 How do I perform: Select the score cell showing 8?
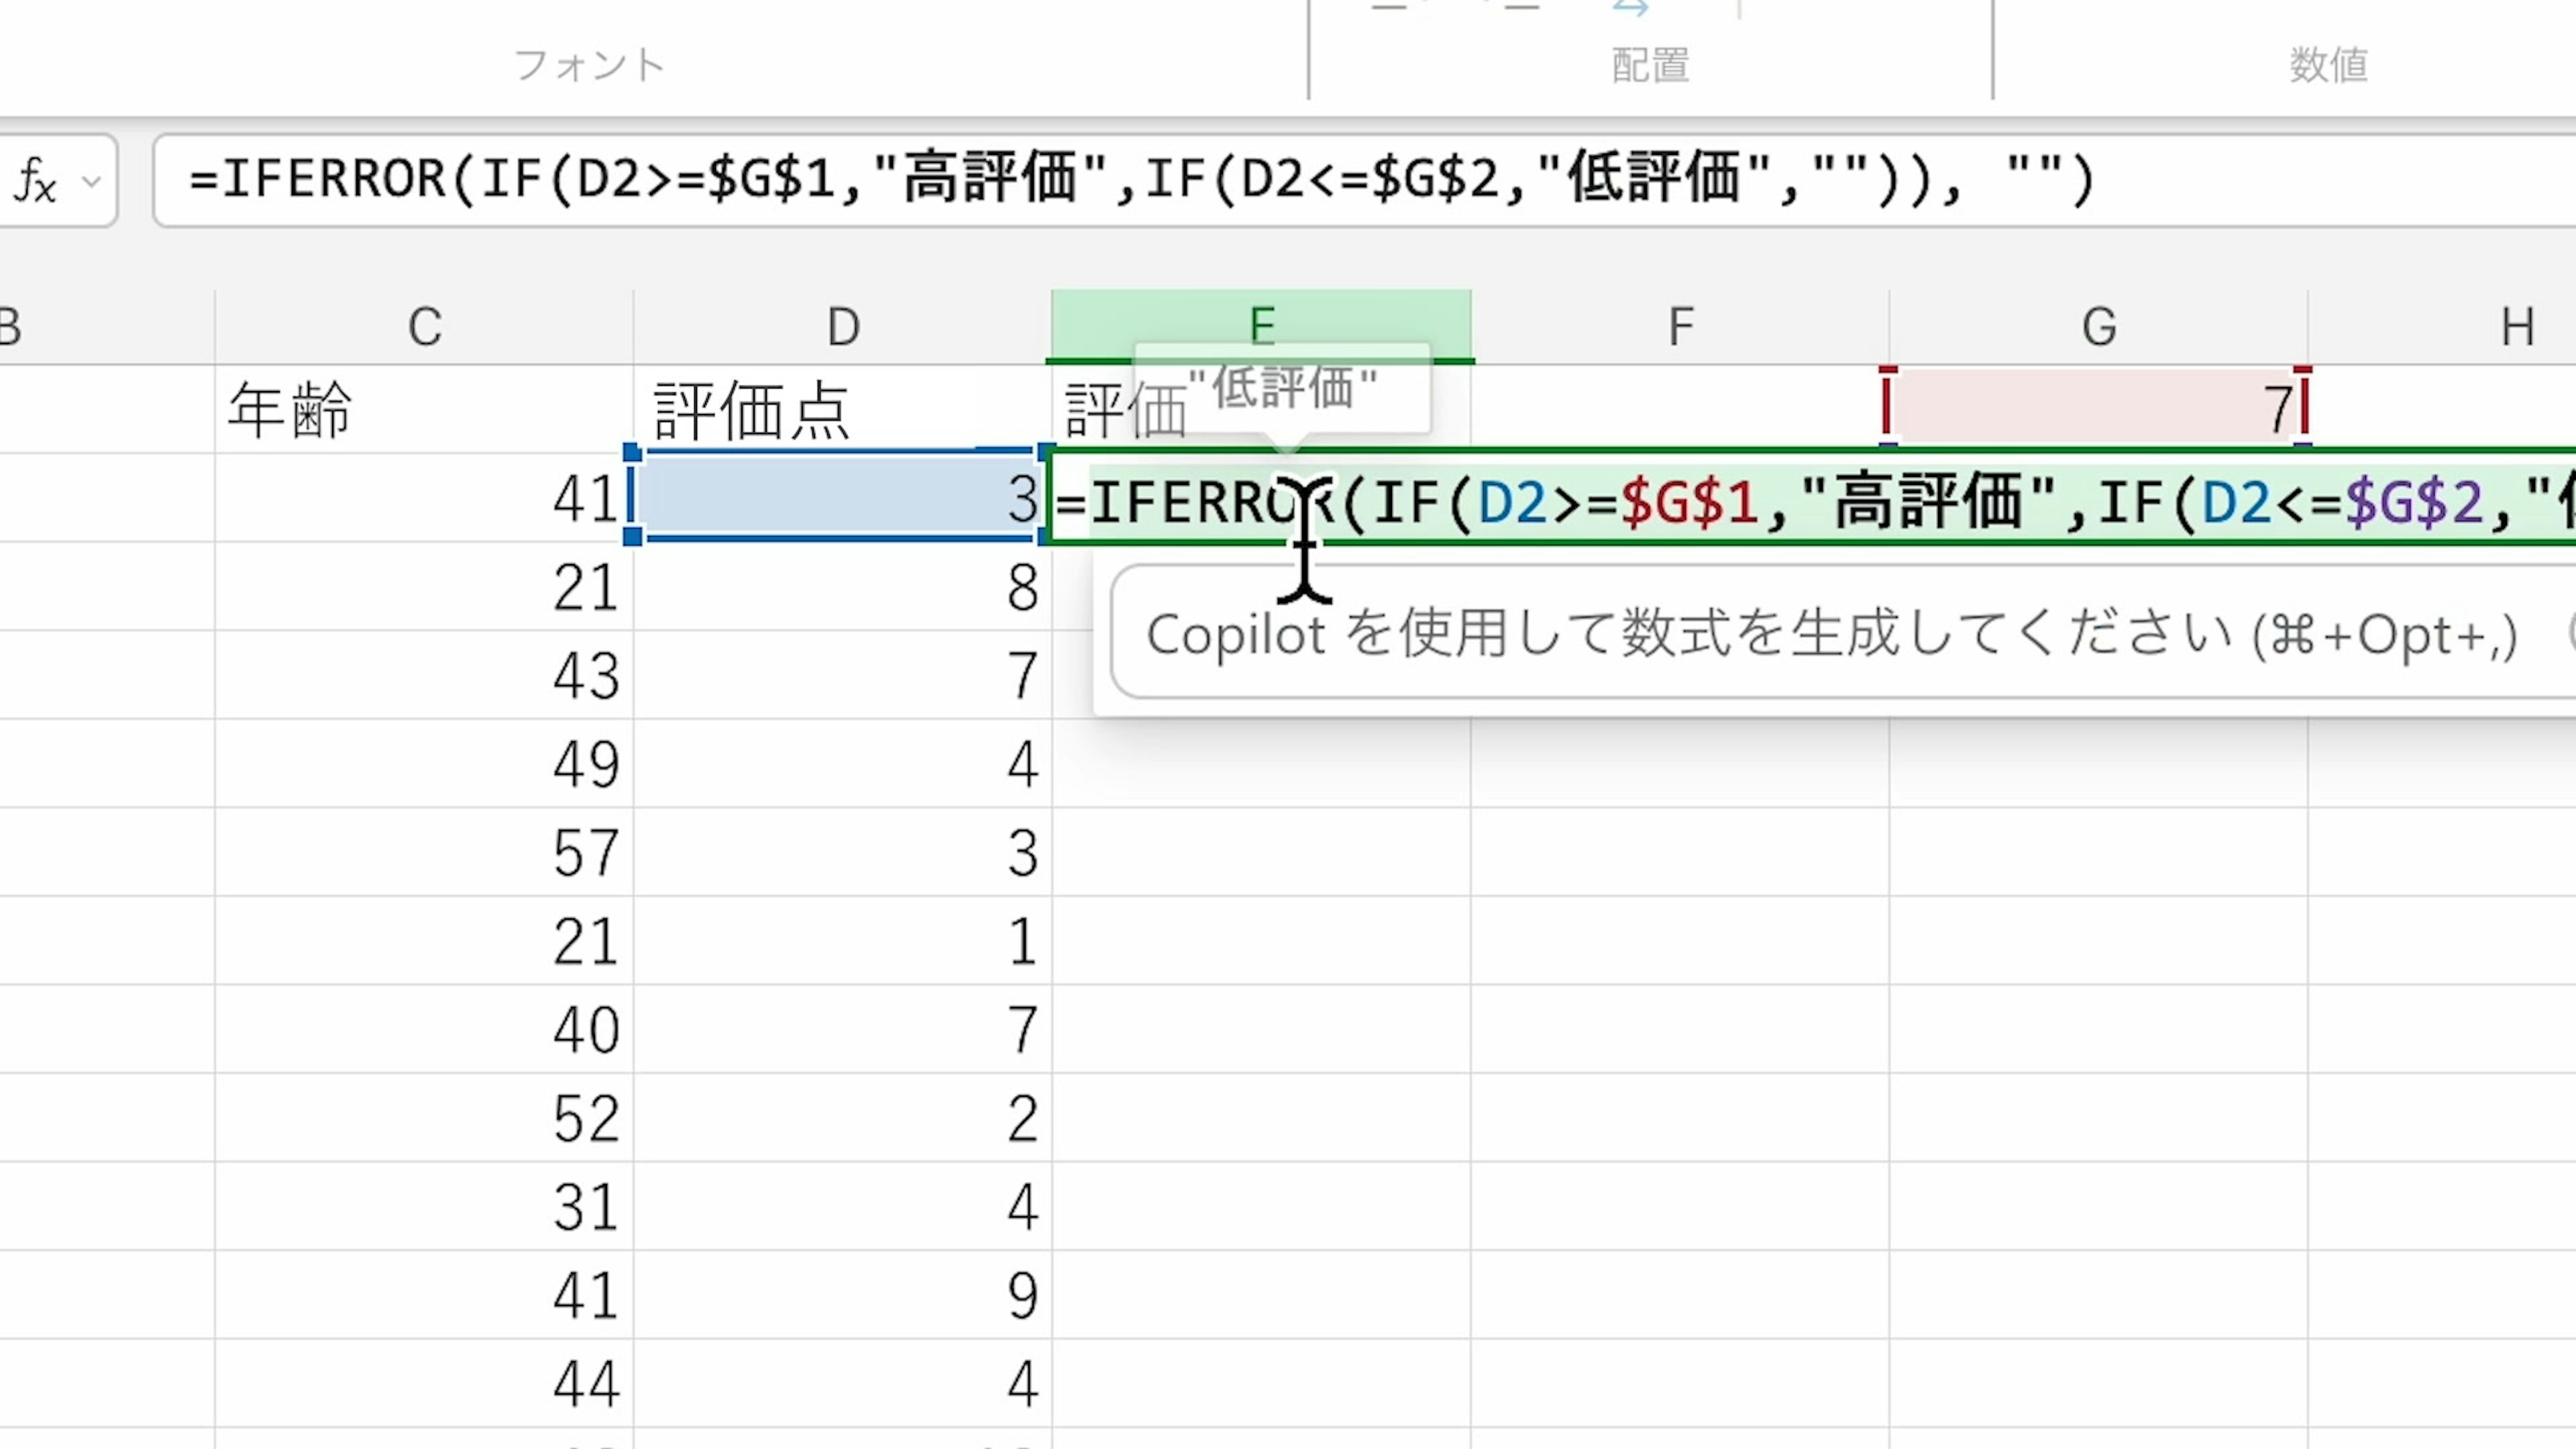[x=842, y=587]
